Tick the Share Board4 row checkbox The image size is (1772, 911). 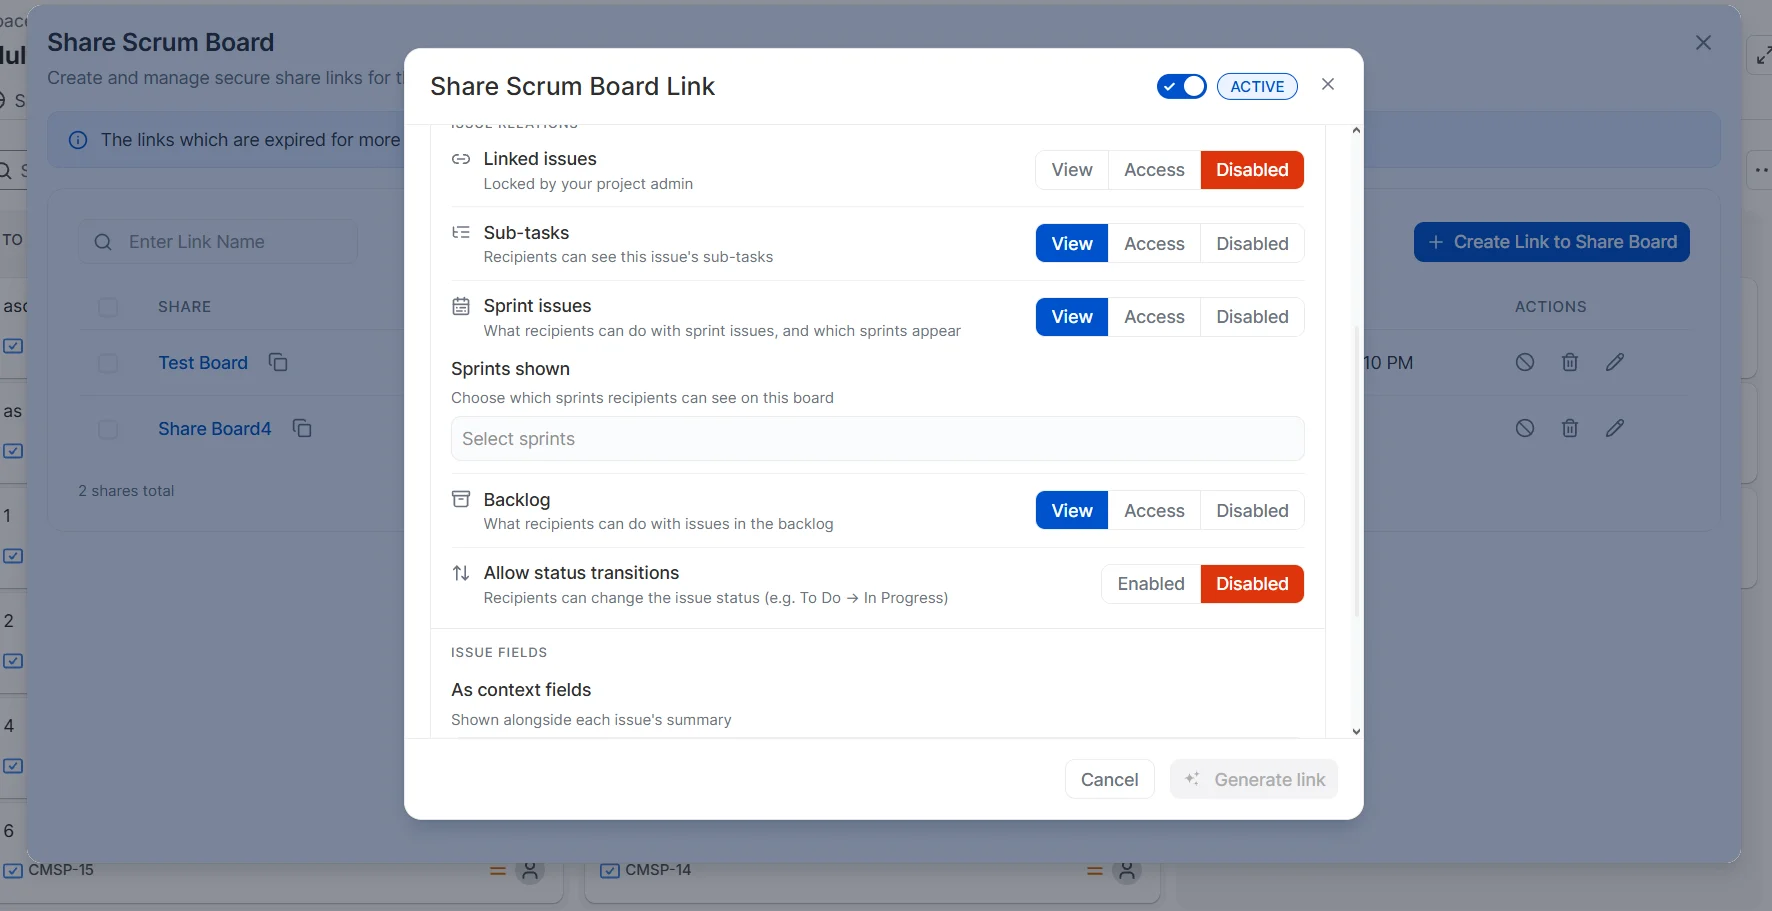(108, 429)
